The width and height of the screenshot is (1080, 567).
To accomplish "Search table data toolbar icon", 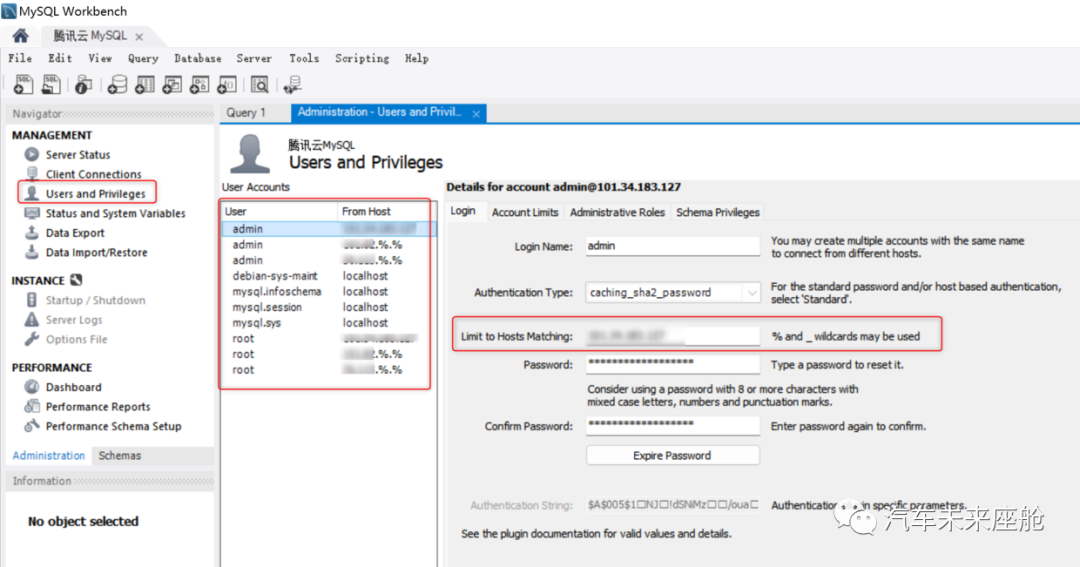I will click(x=260, y=85).
